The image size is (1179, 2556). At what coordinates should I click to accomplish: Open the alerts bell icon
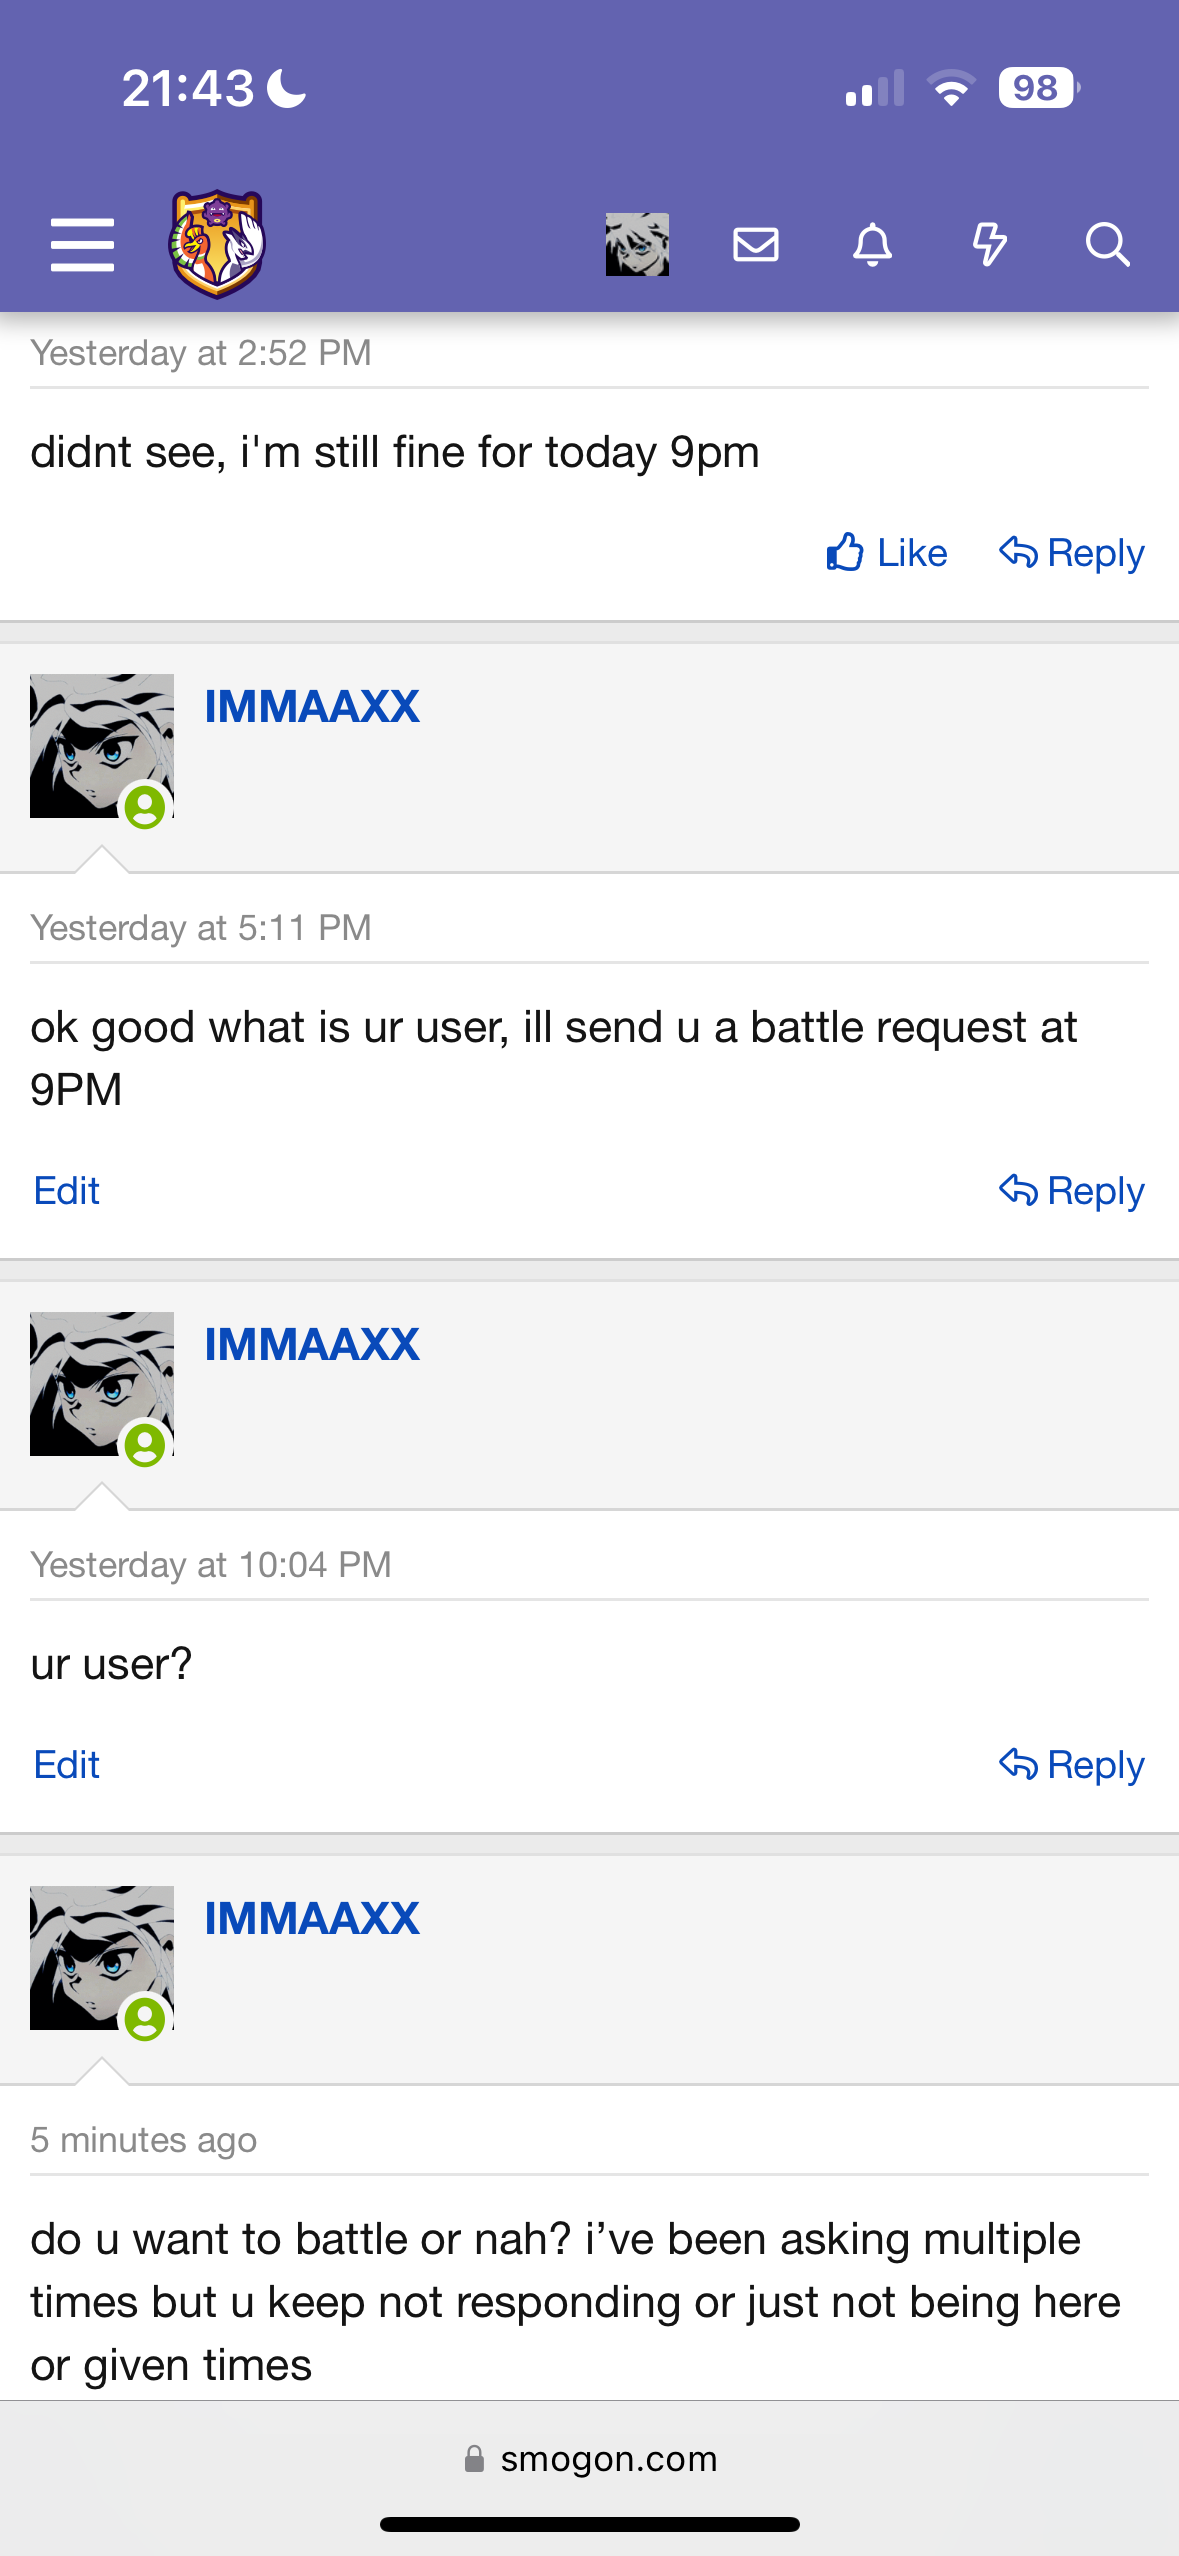tap(872, 244)
